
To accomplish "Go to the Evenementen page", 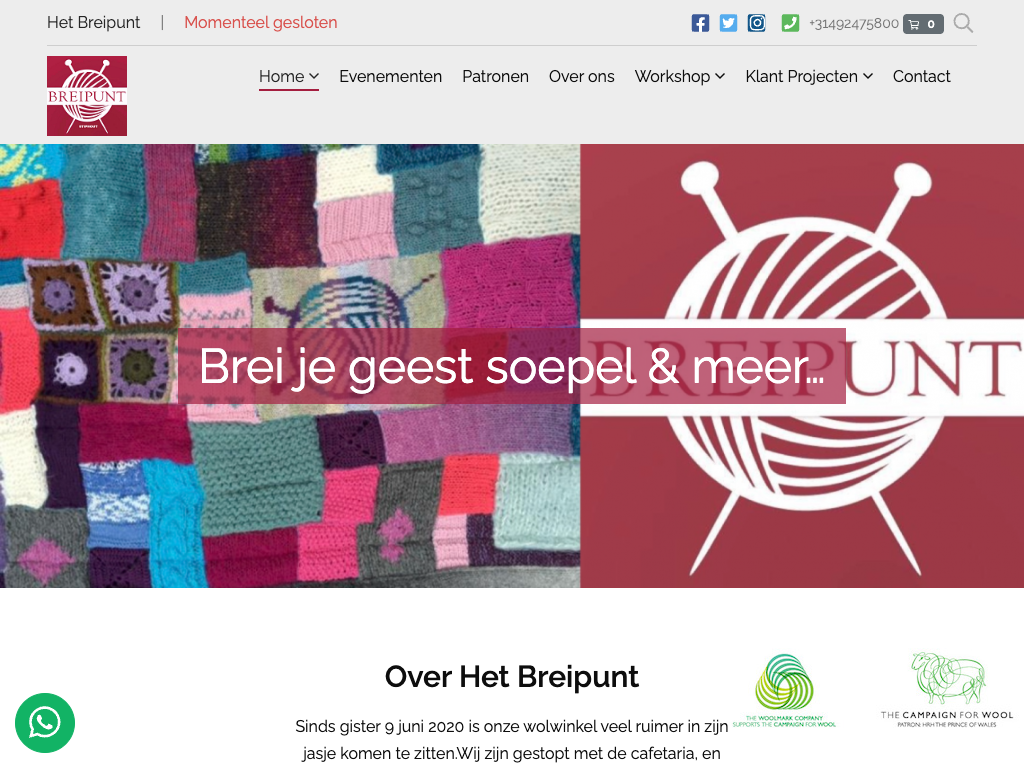I will 391,76.
